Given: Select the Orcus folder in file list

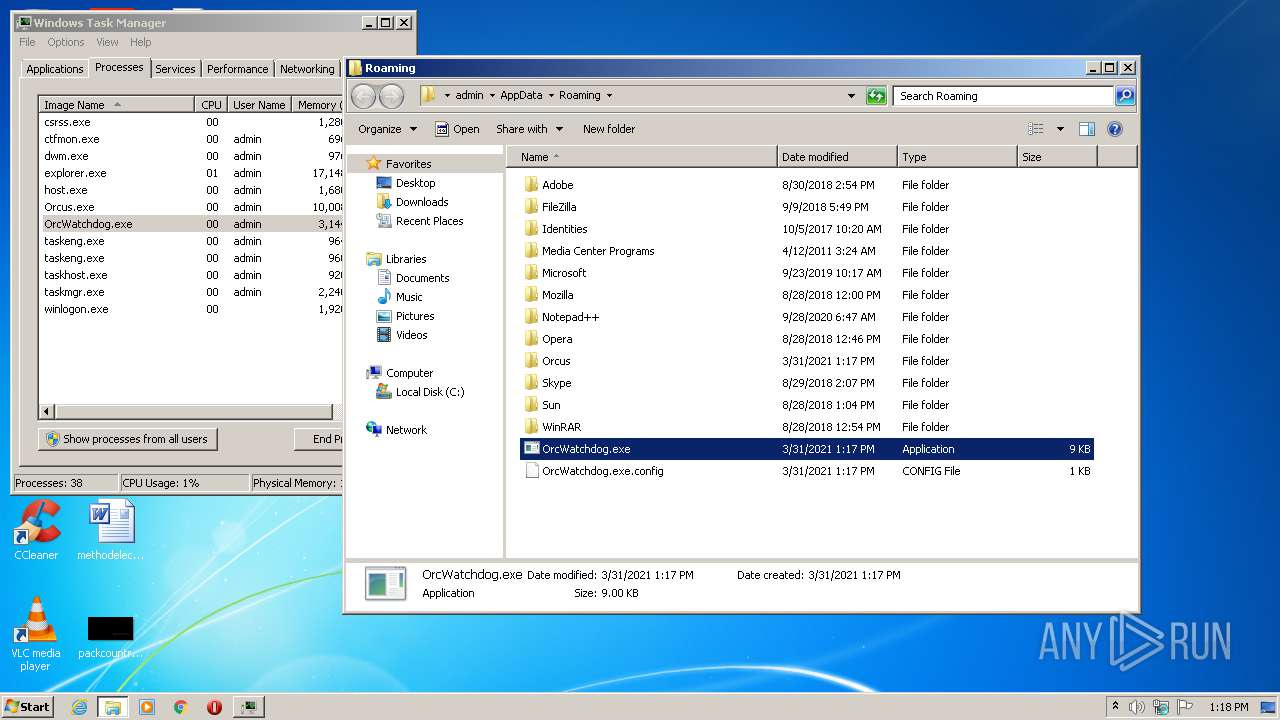Looking at the screenshot, I should point(556,361).
